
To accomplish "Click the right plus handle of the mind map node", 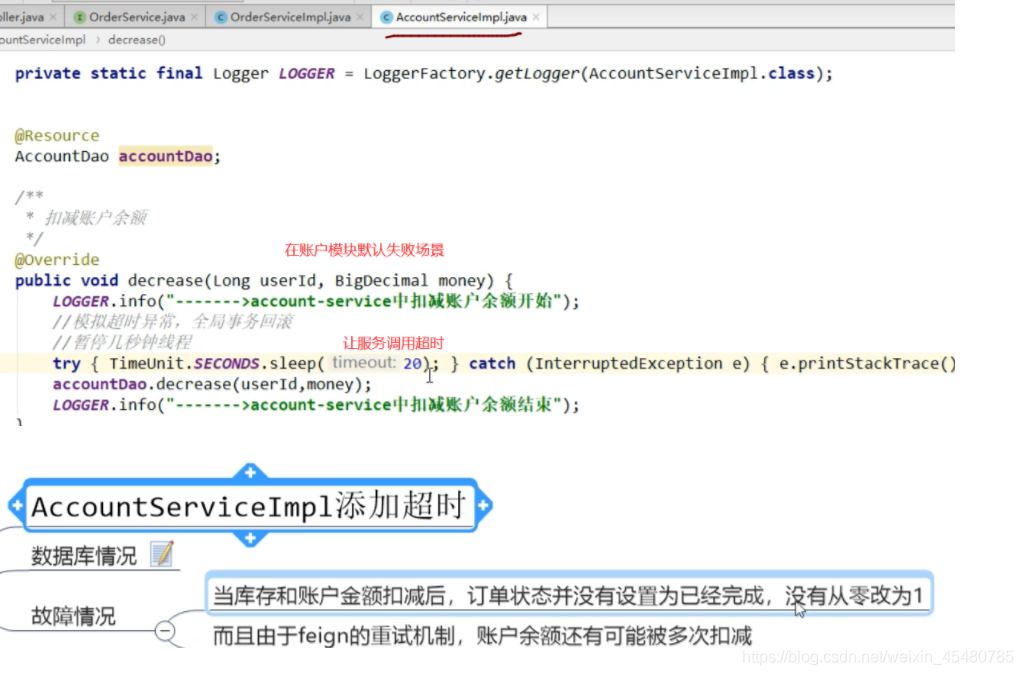I will (483, 505).
